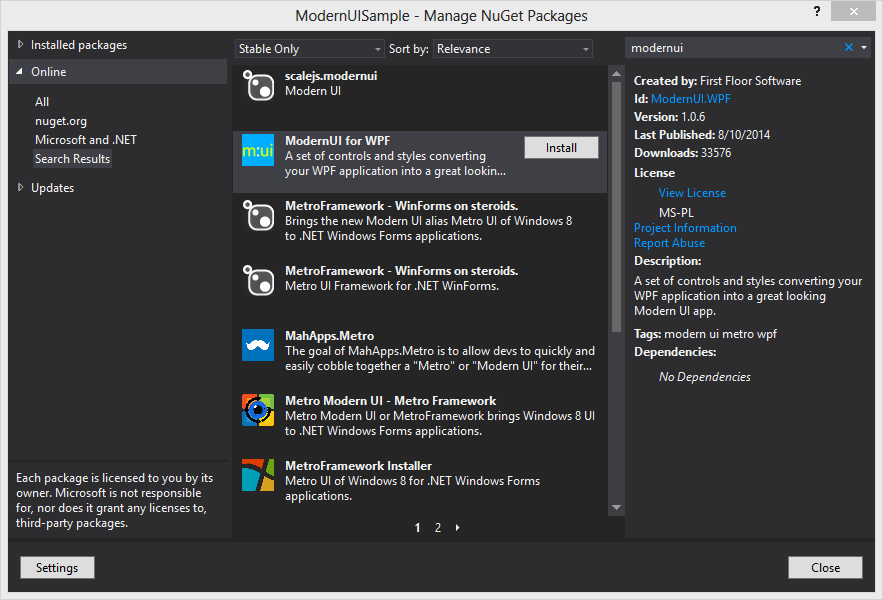This screenshot has width=883, height=600.
Task: Click the 'No Dependencies' text
Action: coord(704,377)
